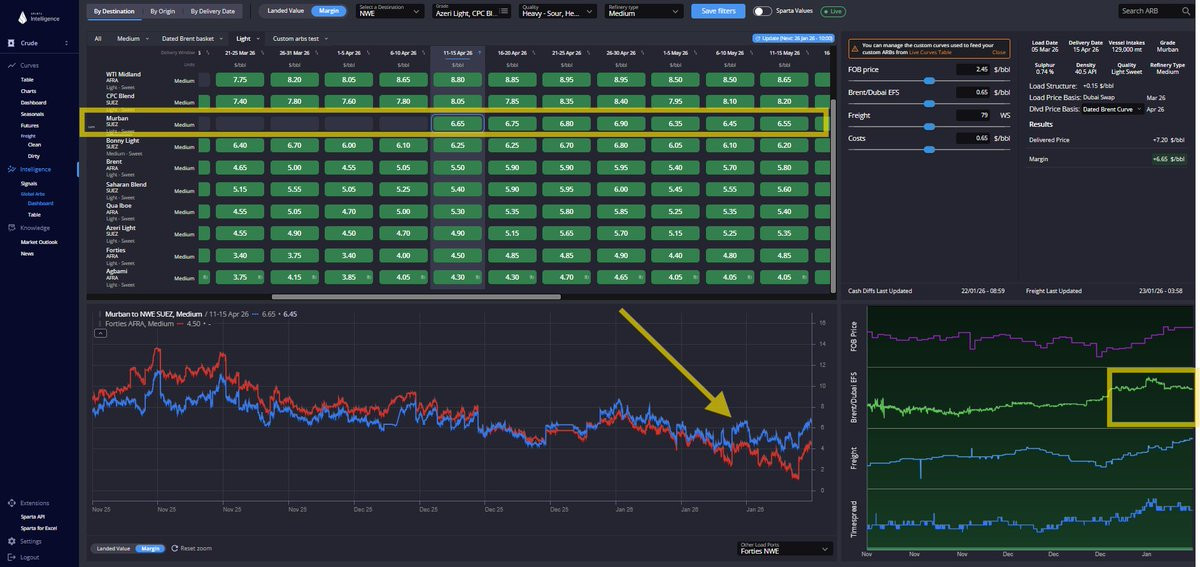This screenshot has height=567, width=1200.
Task: Open the Live Curves Table link
Action: [930, 51]
